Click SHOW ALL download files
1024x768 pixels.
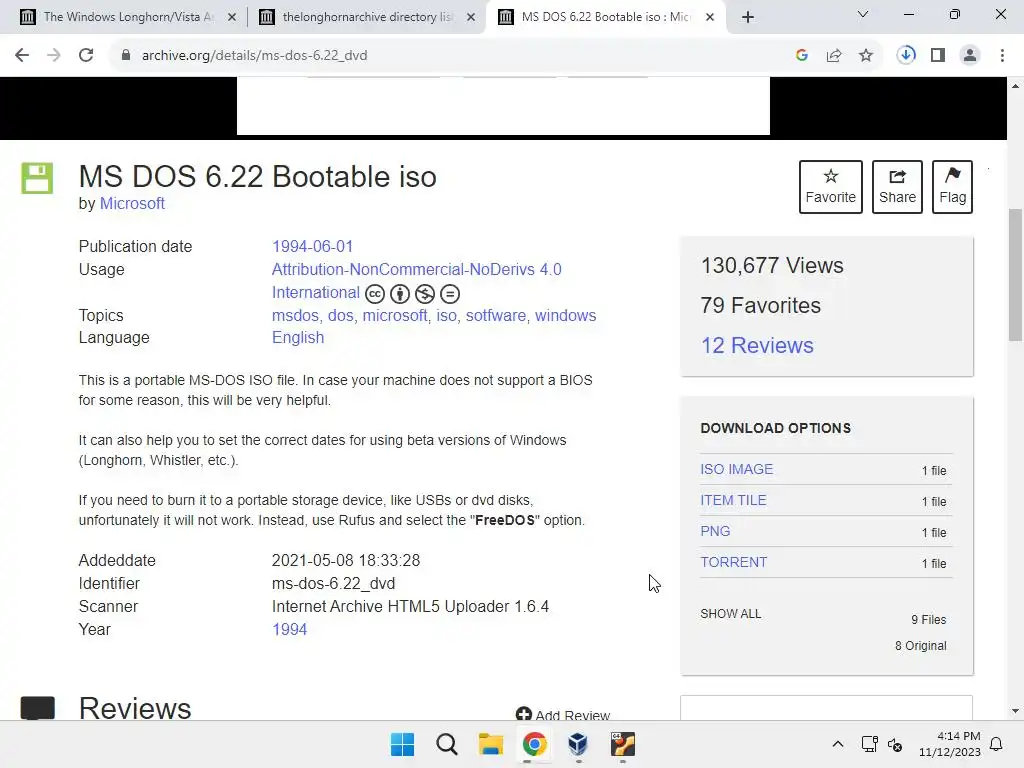point(730,614)
